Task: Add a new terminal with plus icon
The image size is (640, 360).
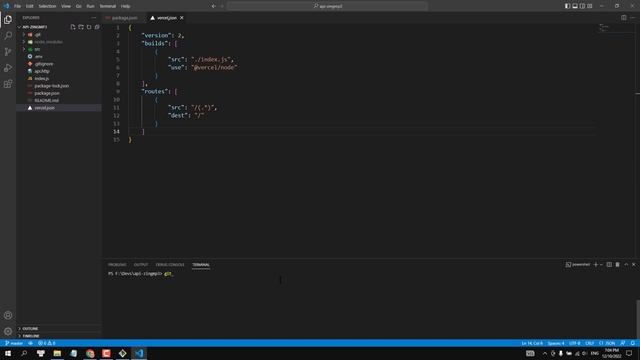Action: tap(596, 264)
